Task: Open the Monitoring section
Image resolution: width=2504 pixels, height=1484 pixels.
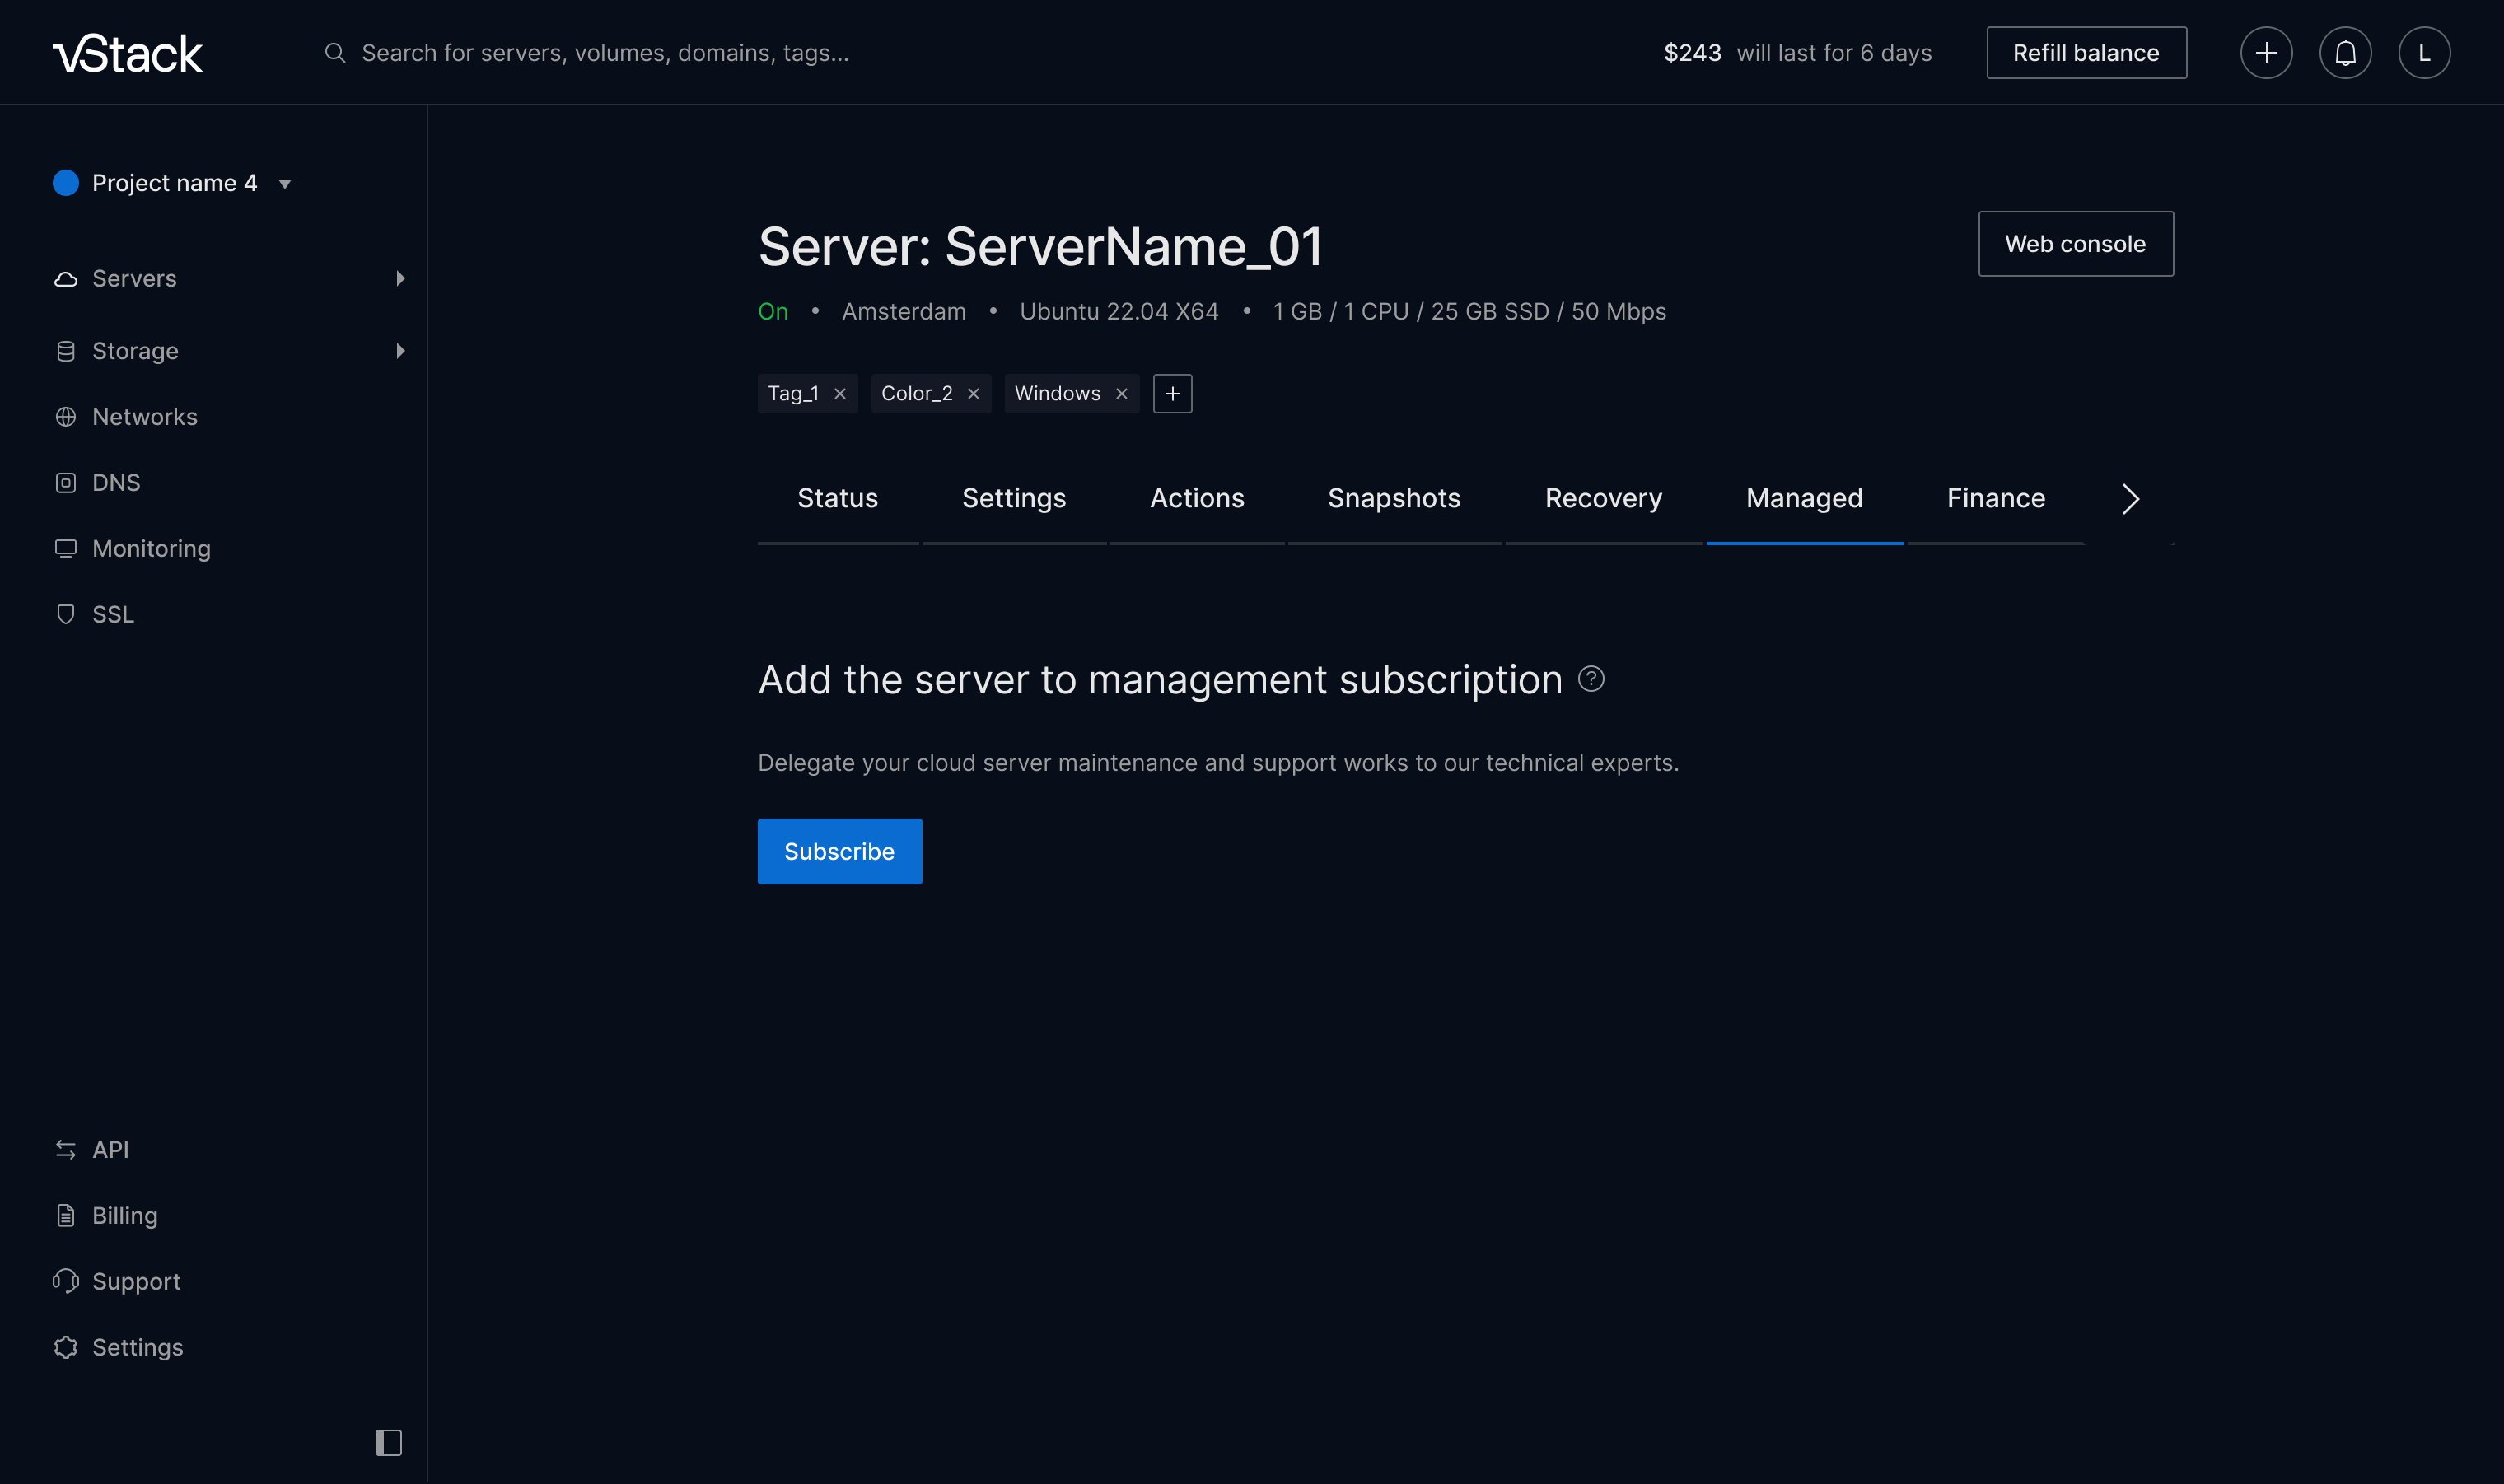Action: 151,549
